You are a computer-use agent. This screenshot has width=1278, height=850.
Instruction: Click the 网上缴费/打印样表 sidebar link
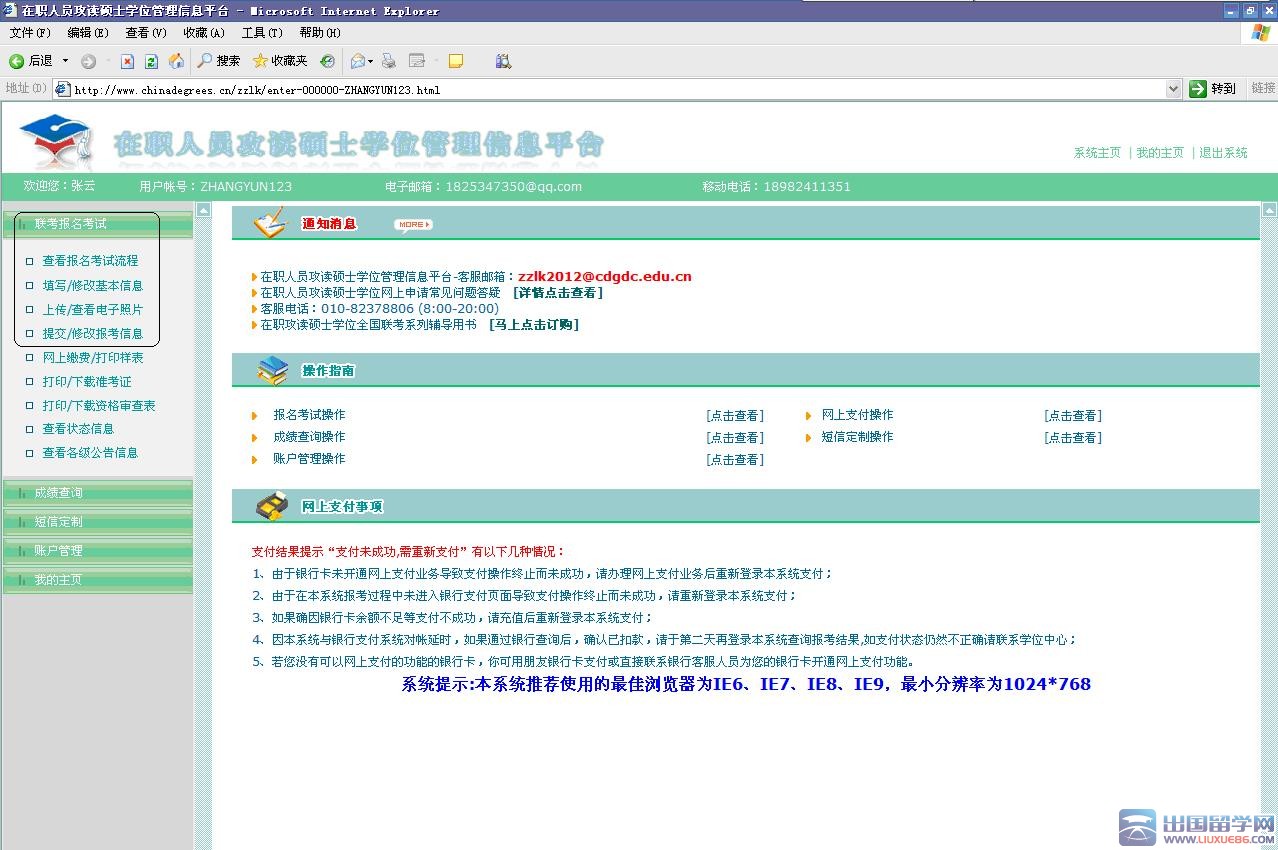pyautogui.click(x=92, y=358)
